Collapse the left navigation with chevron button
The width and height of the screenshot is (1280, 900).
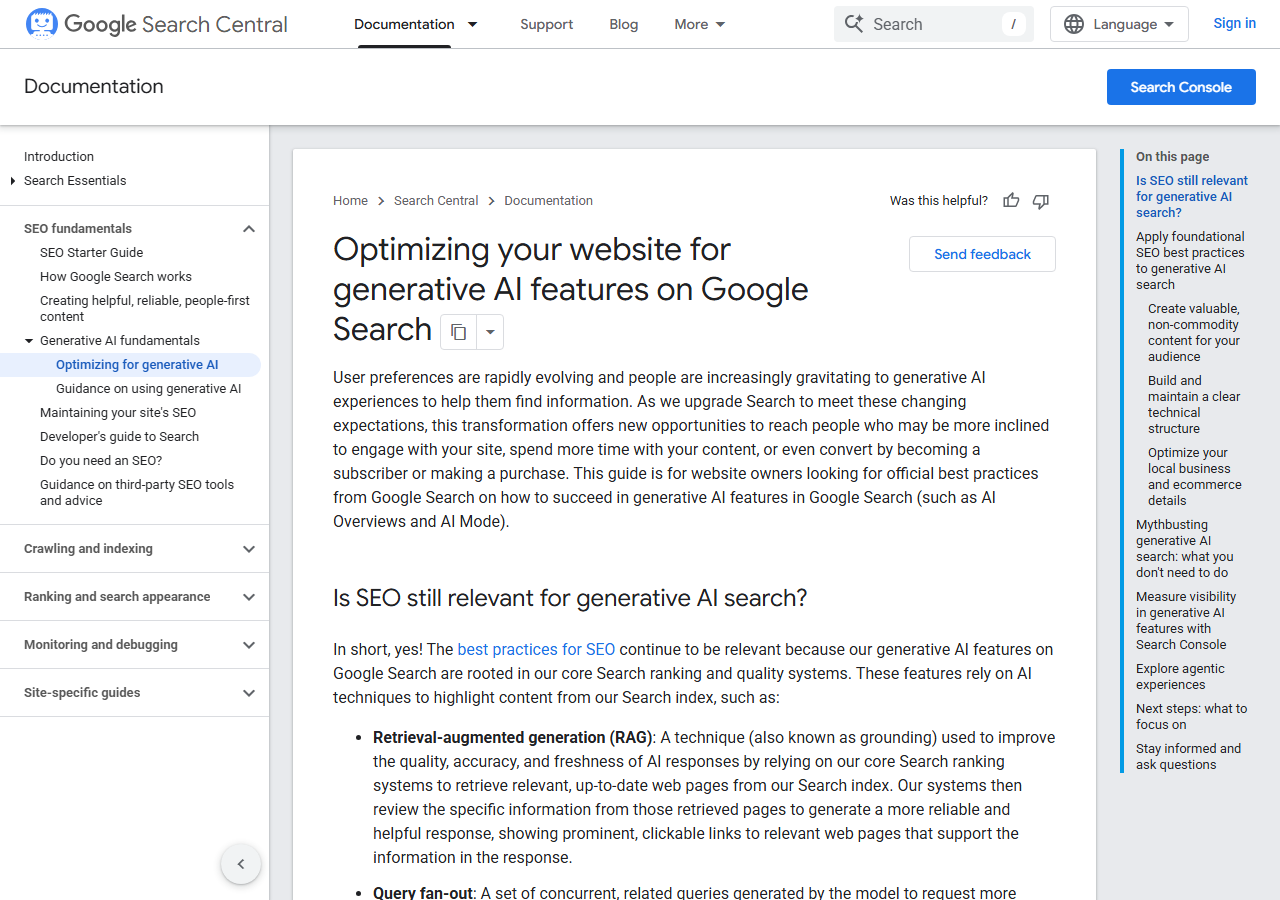coord(241,864)
